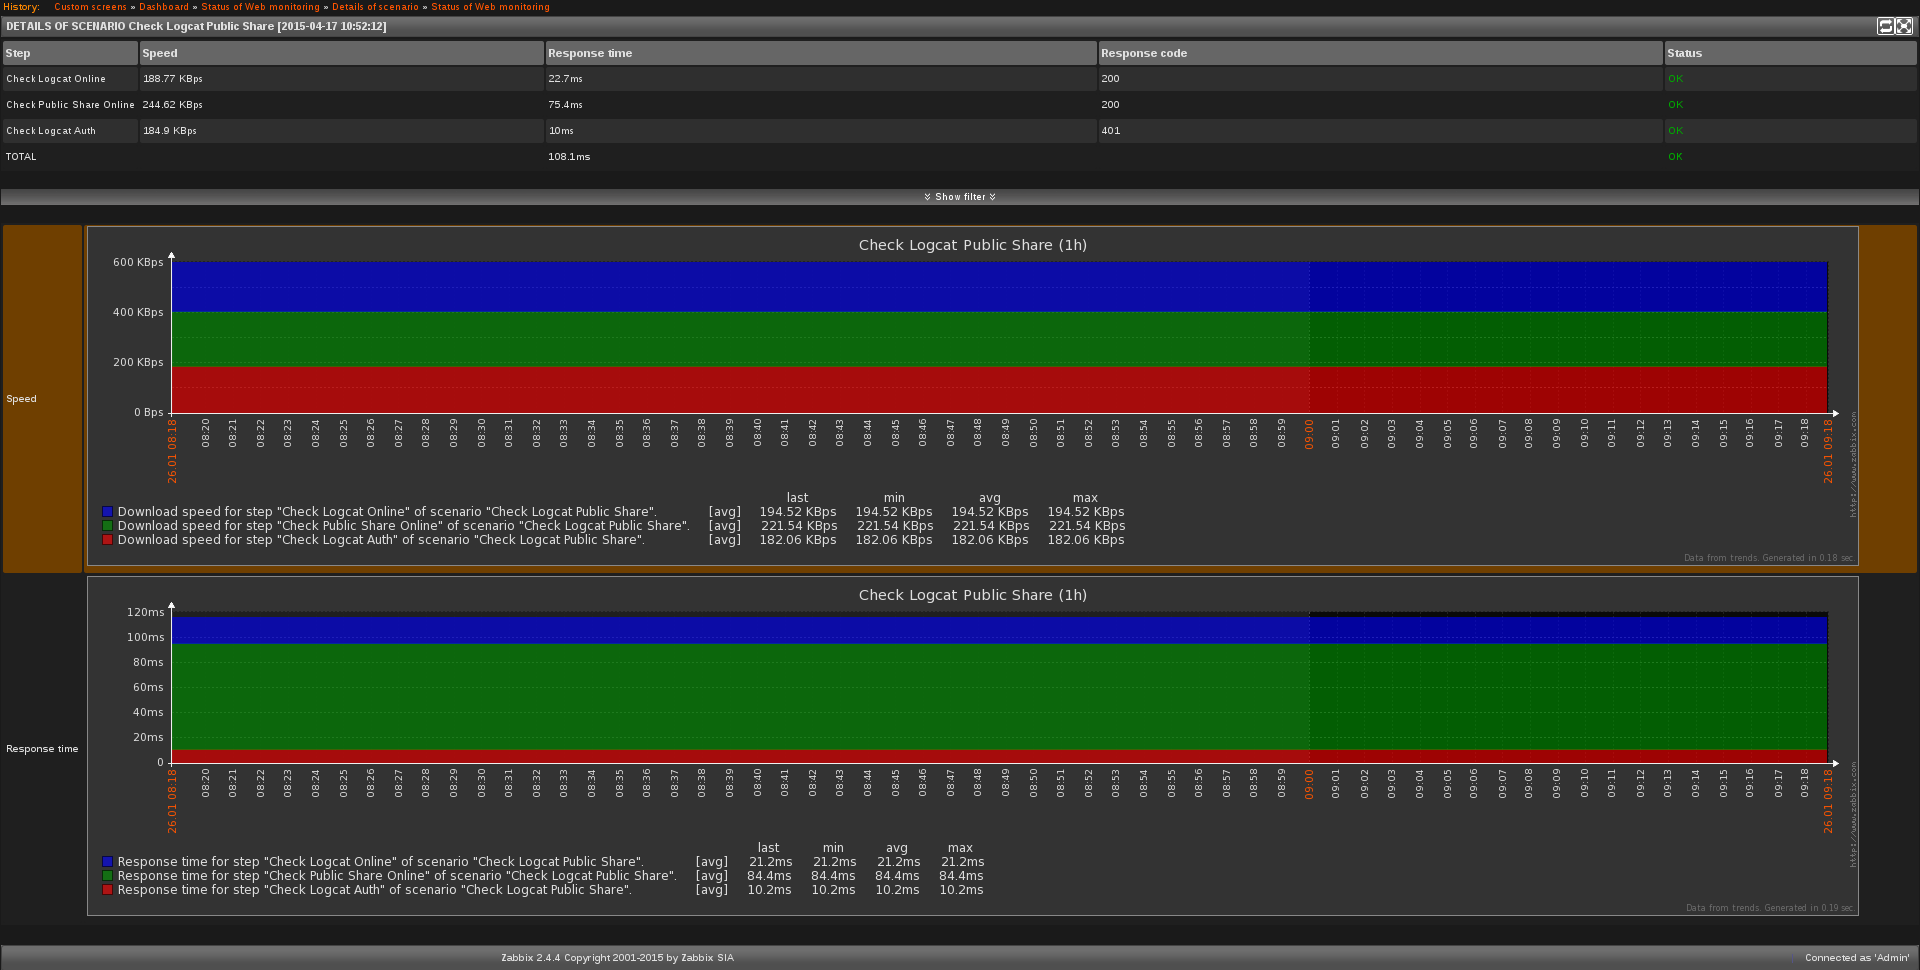The width and height of the screenshot is (1920, 970).
Task: Select the Check Logcat Online step row
Action: pos(56,79)
